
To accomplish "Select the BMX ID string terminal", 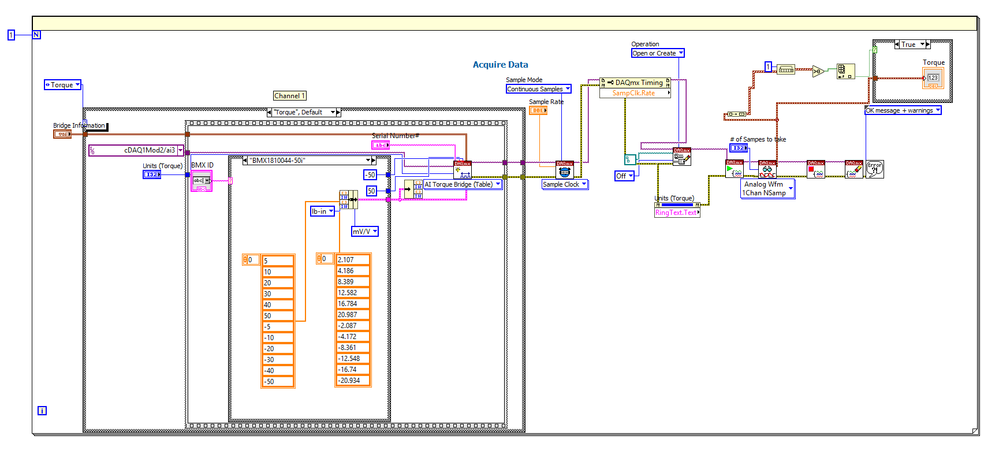I will 202,181.
